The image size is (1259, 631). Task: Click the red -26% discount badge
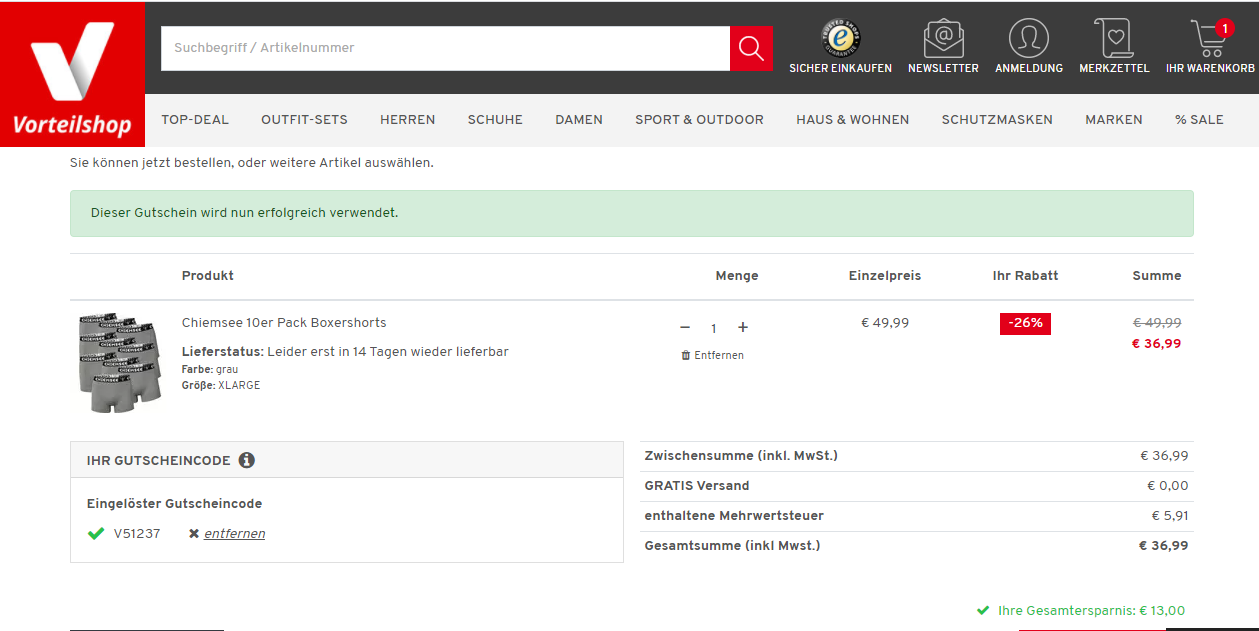[x=1025, y=323]
